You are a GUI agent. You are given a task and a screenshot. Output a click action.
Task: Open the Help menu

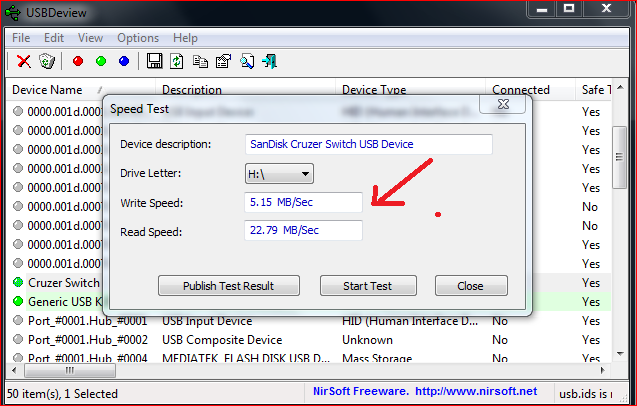pyautogui.click(x=185, y=38)
